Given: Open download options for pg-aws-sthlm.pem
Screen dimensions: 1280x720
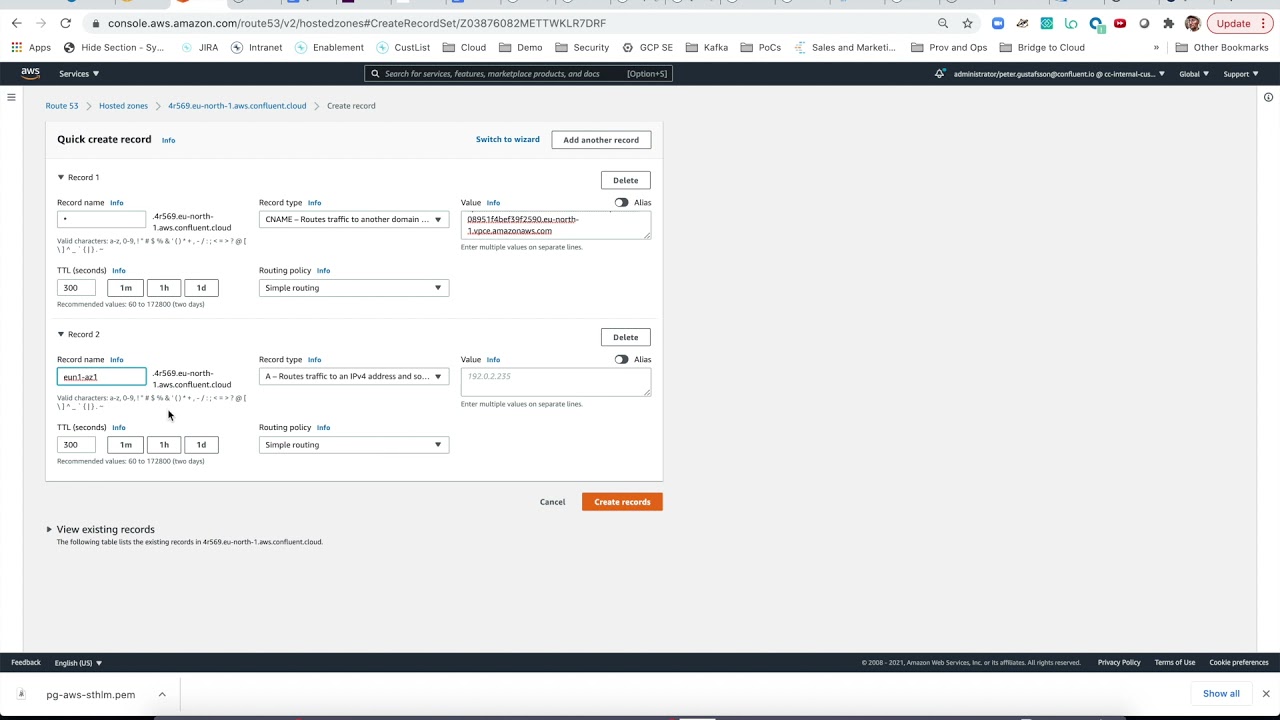Looking at the screenshot, I should [161, 694].
